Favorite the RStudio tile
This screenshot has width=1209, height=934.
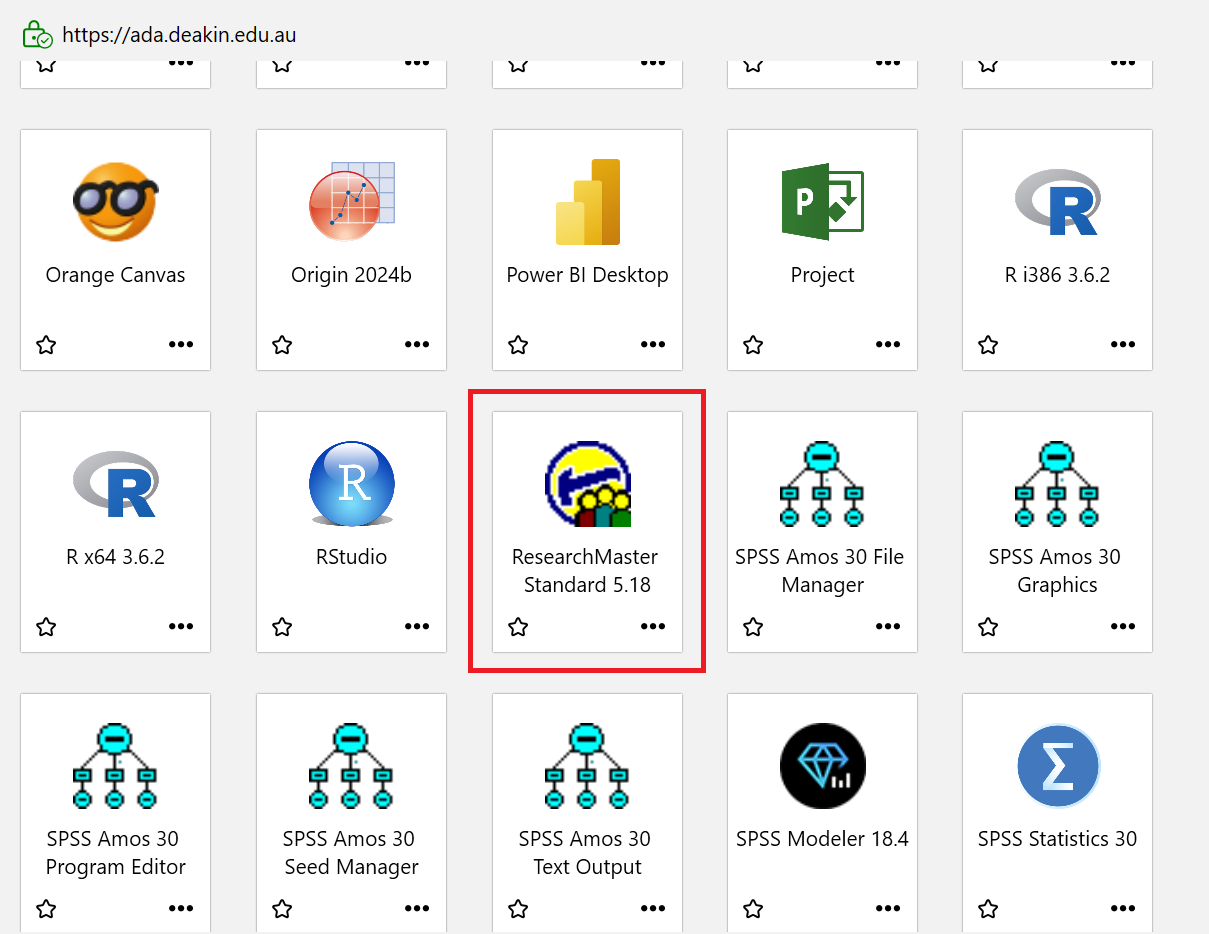pyautogui.click(x=281, y=627)
